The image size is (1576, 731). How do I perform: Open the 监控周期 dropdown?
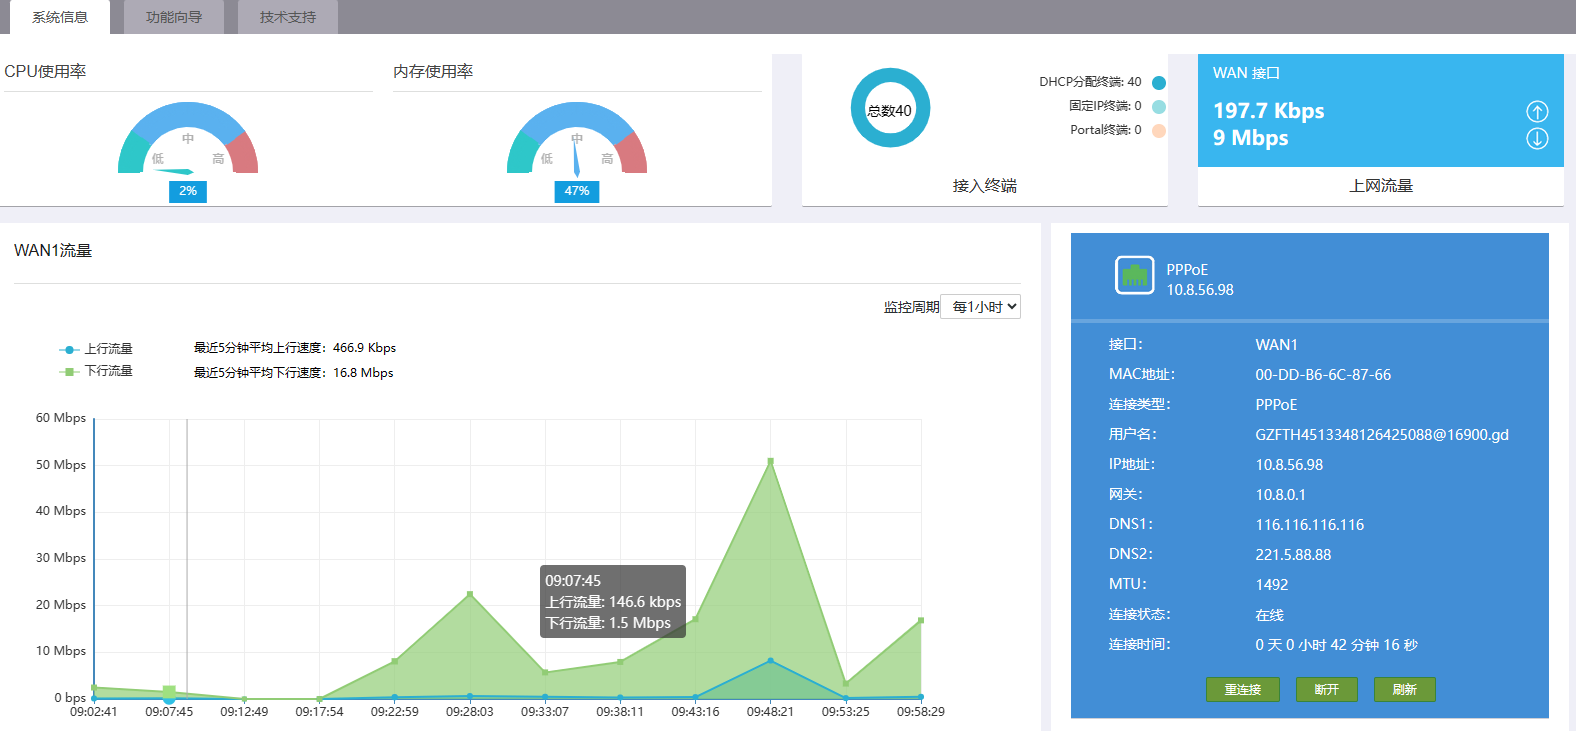pyautogui.click(x=980, y=307)
